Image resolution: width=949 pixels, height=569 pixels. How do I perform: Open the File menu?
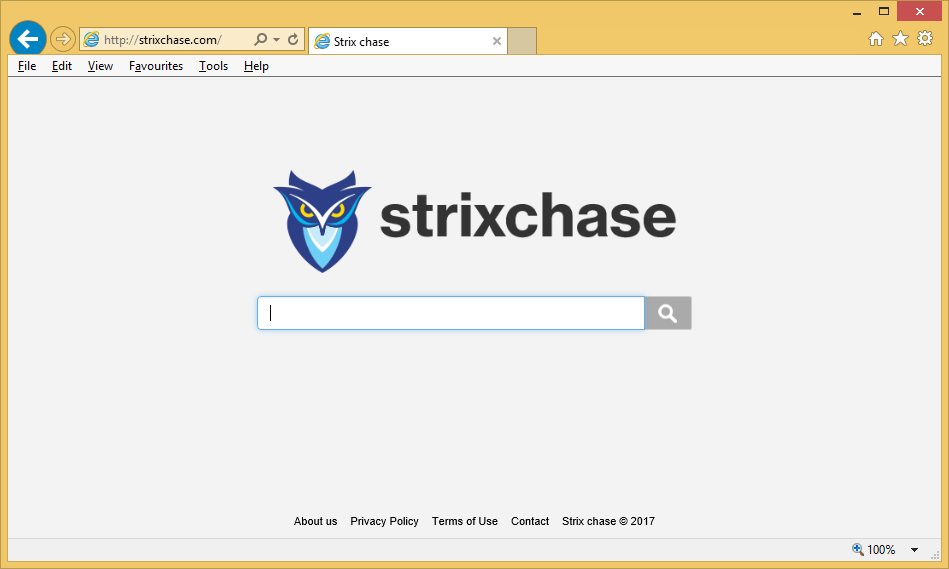point(27,66)
